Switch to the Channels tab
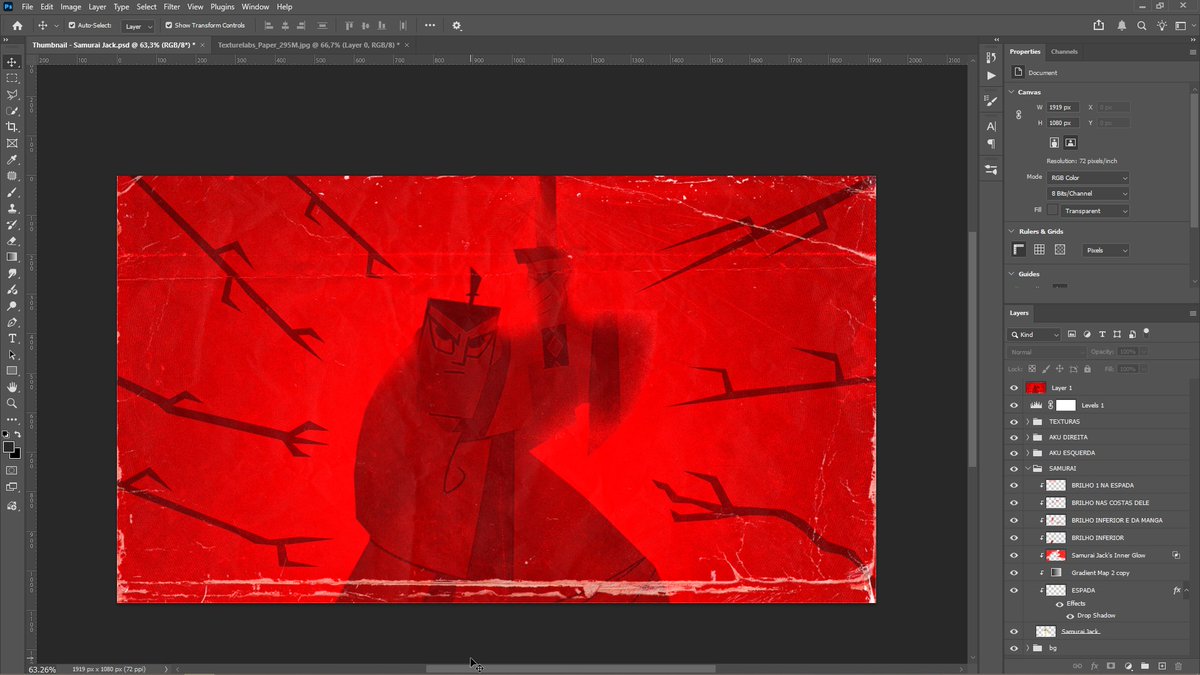1200x675 pixels. [1064, 51]
